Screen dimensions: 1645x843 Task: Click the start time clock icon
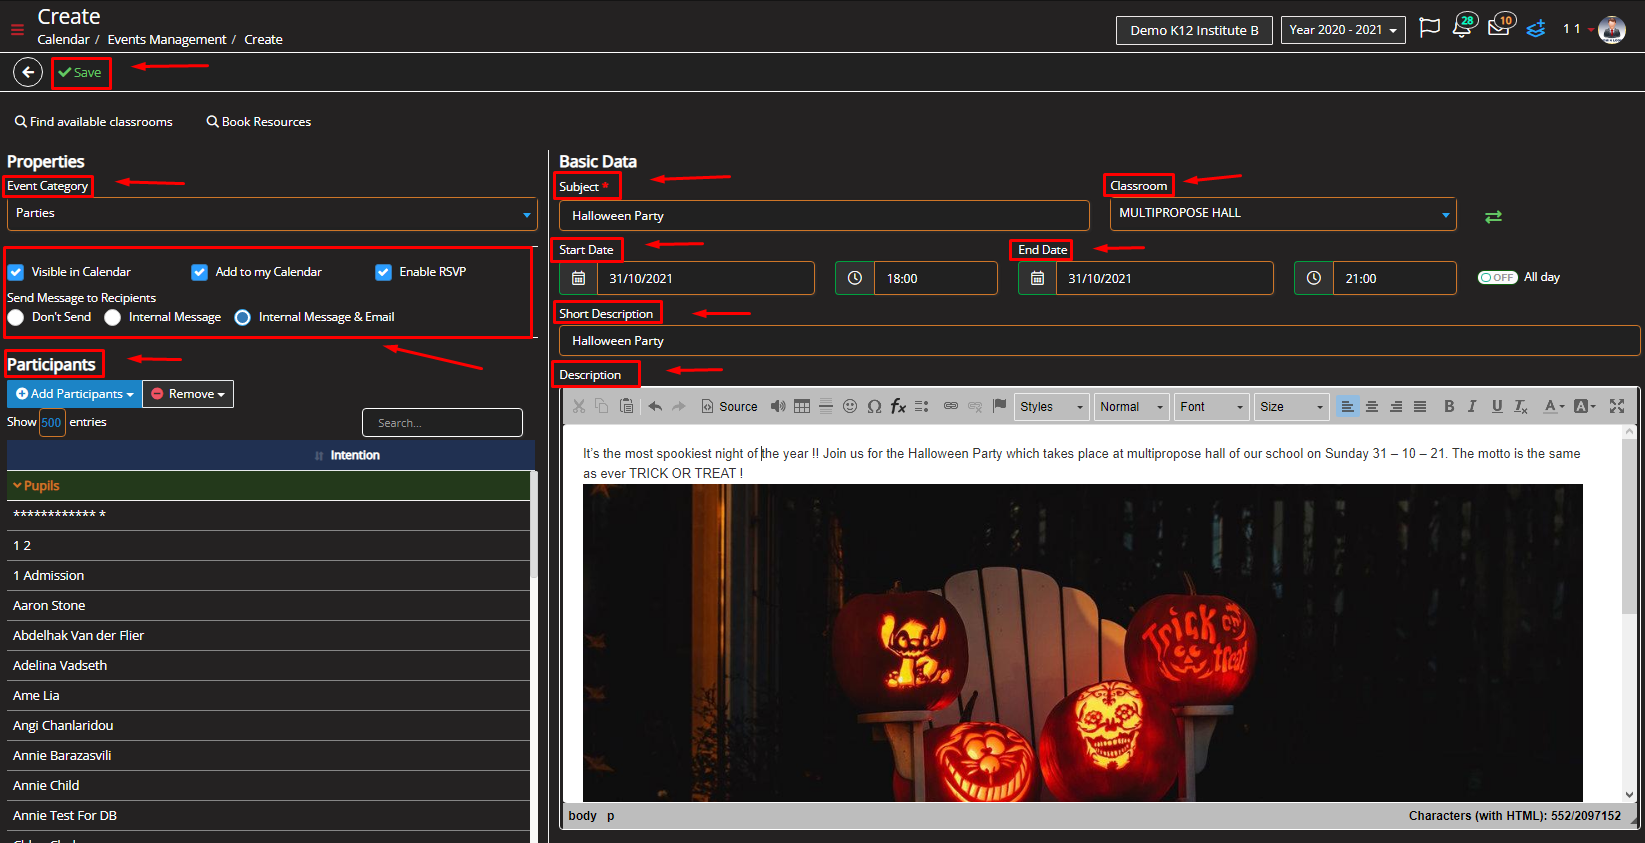[855, 278]
